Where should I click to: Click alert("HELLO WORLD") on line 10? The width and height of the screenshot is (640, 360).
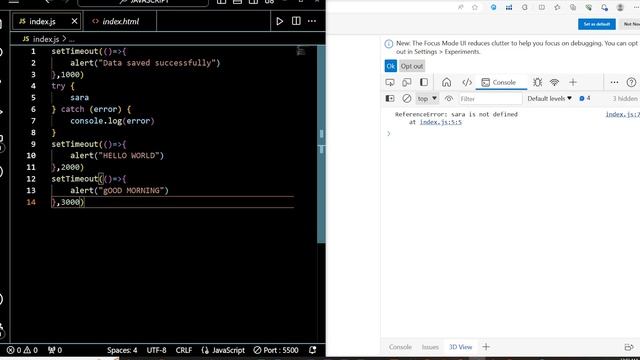(x=117, y=156)
